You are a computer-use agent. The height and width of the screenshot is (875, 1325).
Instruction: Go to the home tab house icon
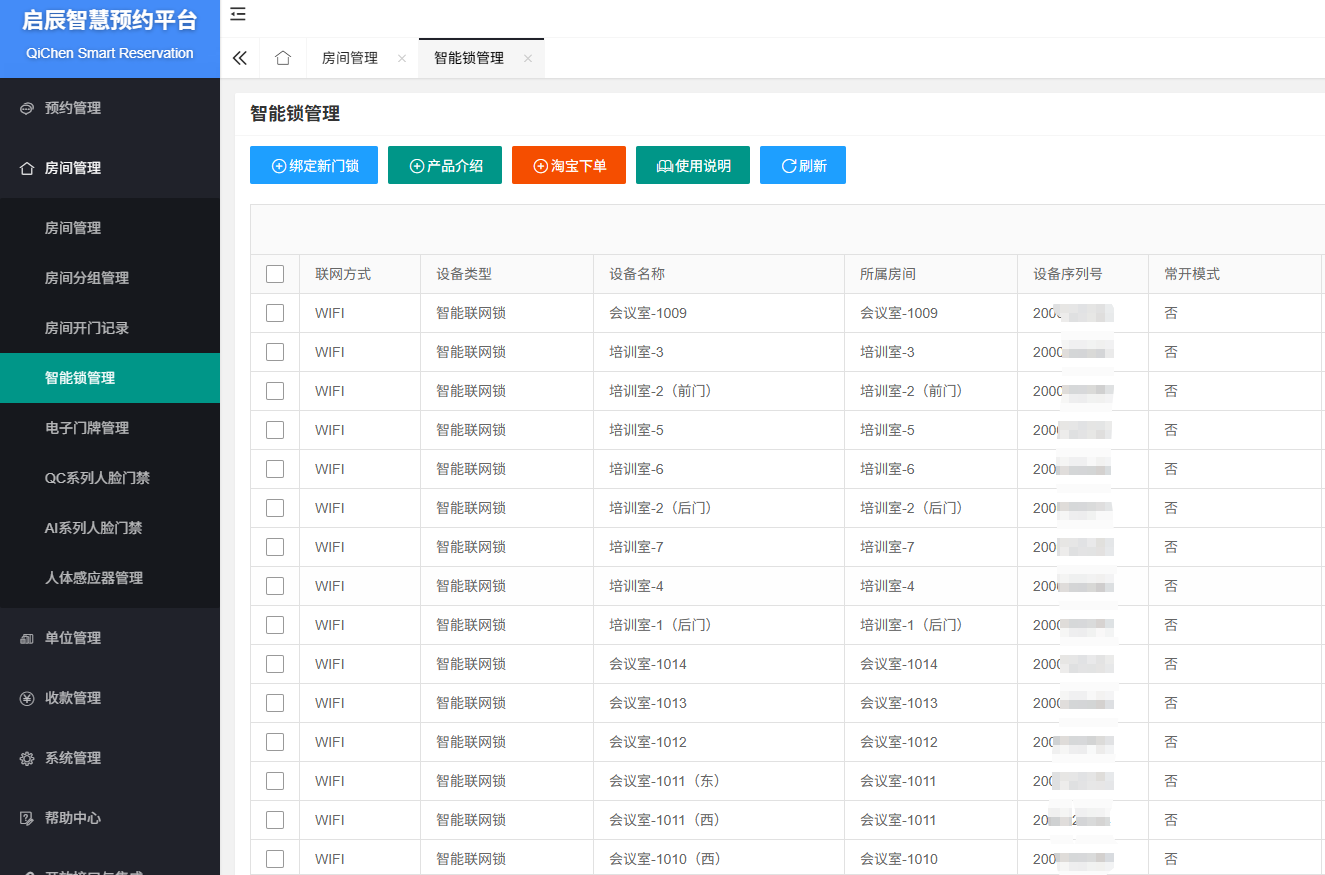(x=283, y=58)
